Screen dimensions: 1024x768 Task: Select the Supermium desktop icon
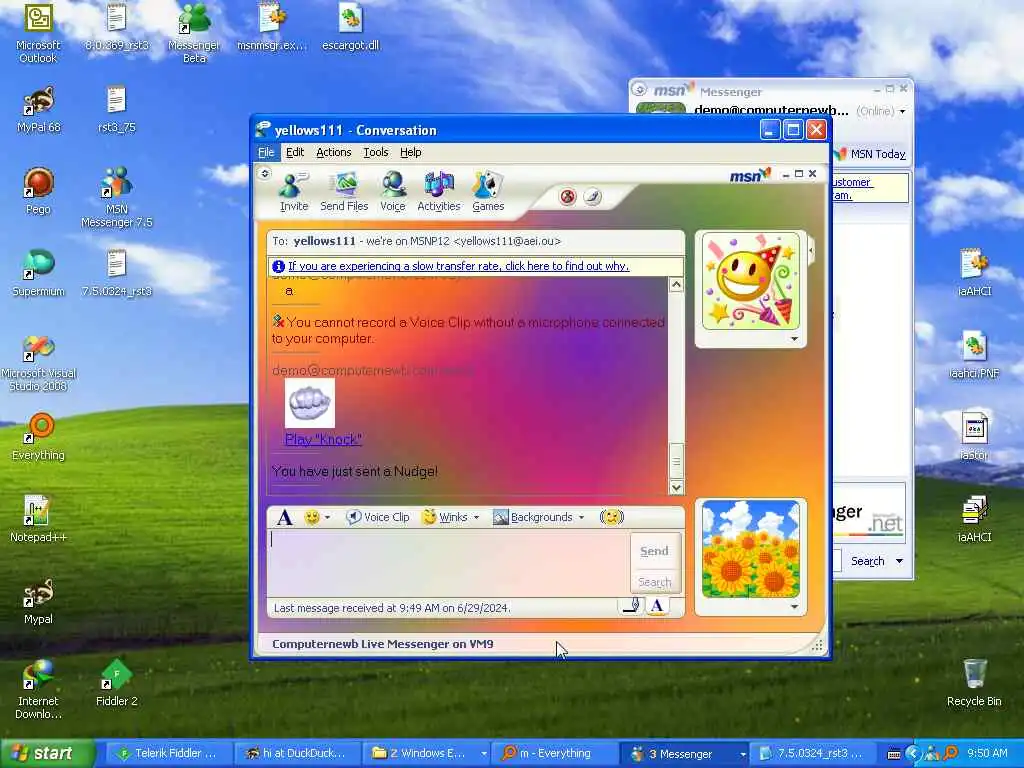point(38,273)
